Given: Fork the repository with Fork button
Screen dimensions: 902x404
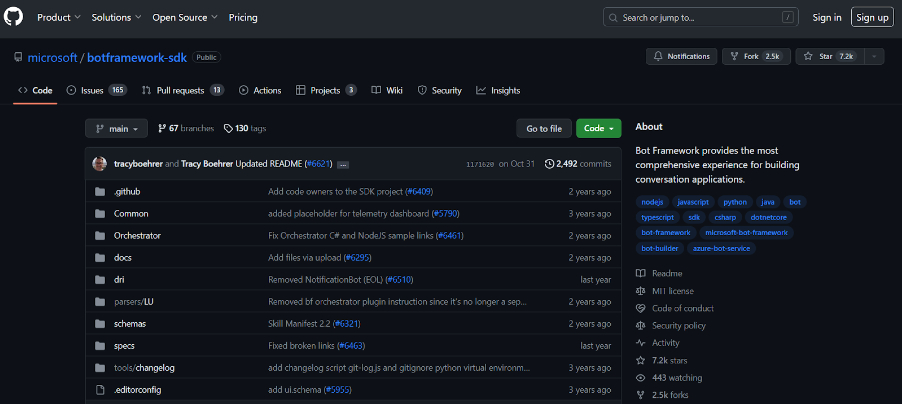Looking at the screenshot, I should pos(756,56).
